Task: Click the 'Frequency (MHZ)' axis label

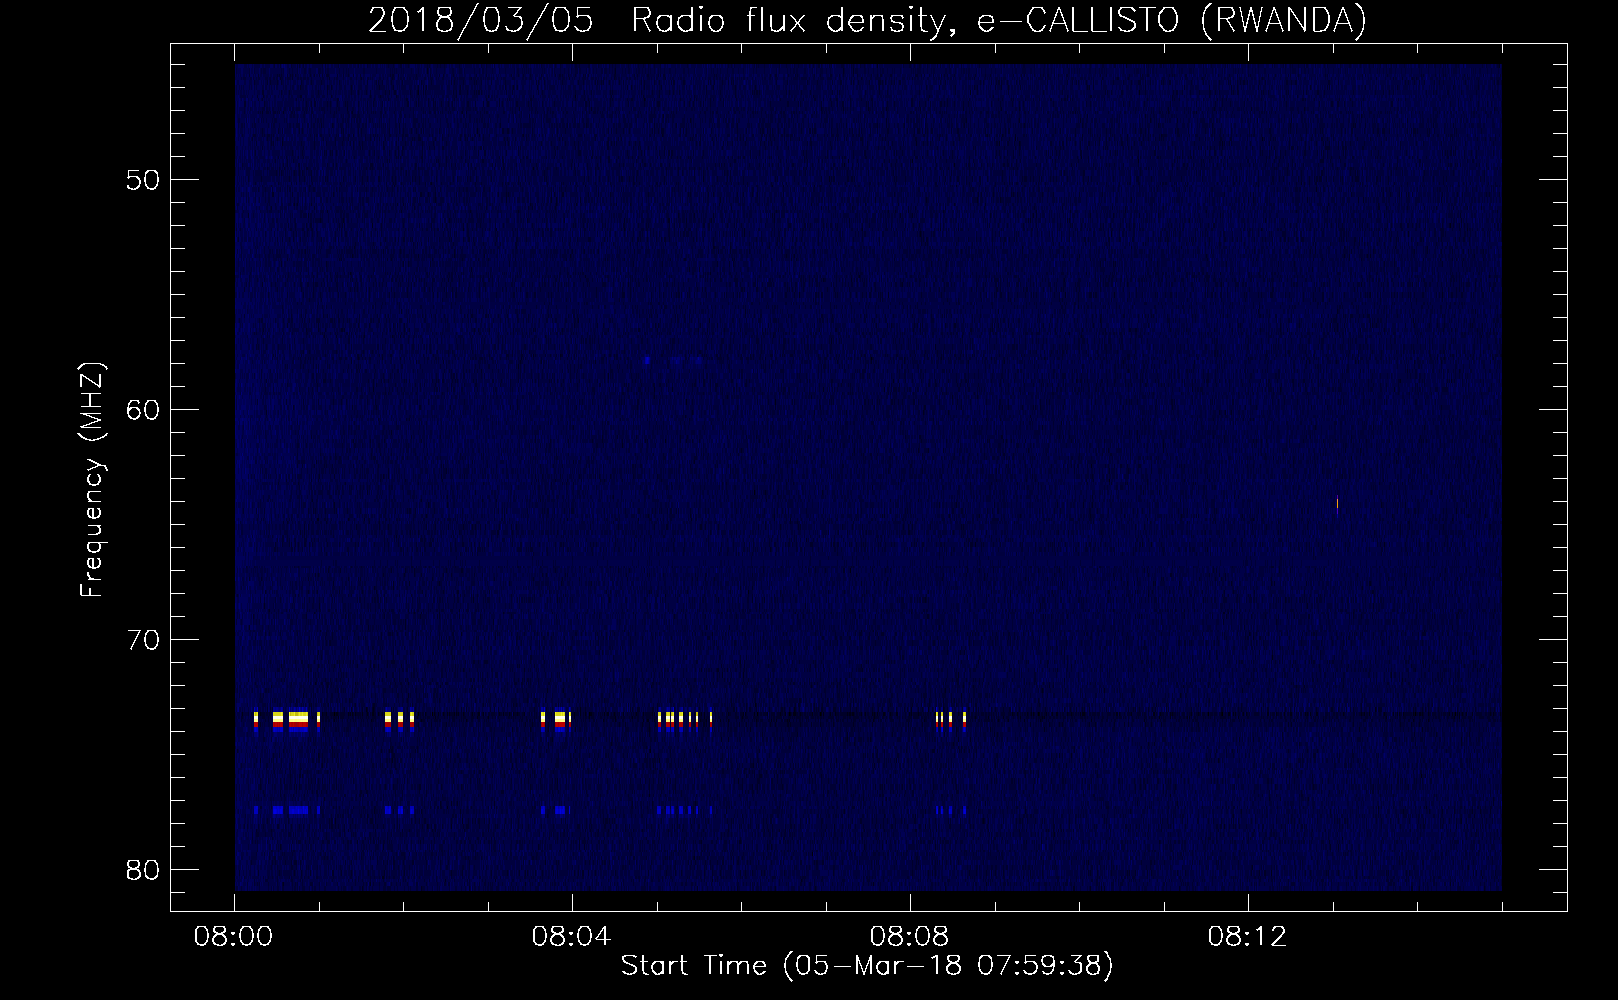Action: [92, 480]
